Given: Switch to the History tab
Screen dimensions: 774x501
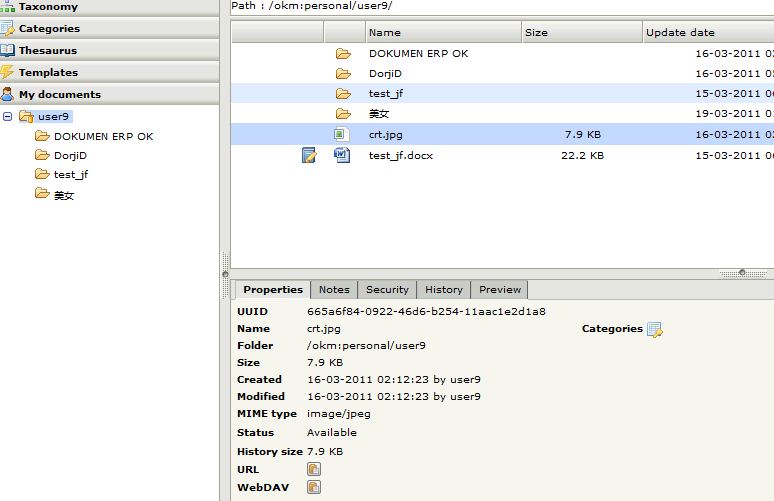Looking at the screenshot, I should pos(444,290).
